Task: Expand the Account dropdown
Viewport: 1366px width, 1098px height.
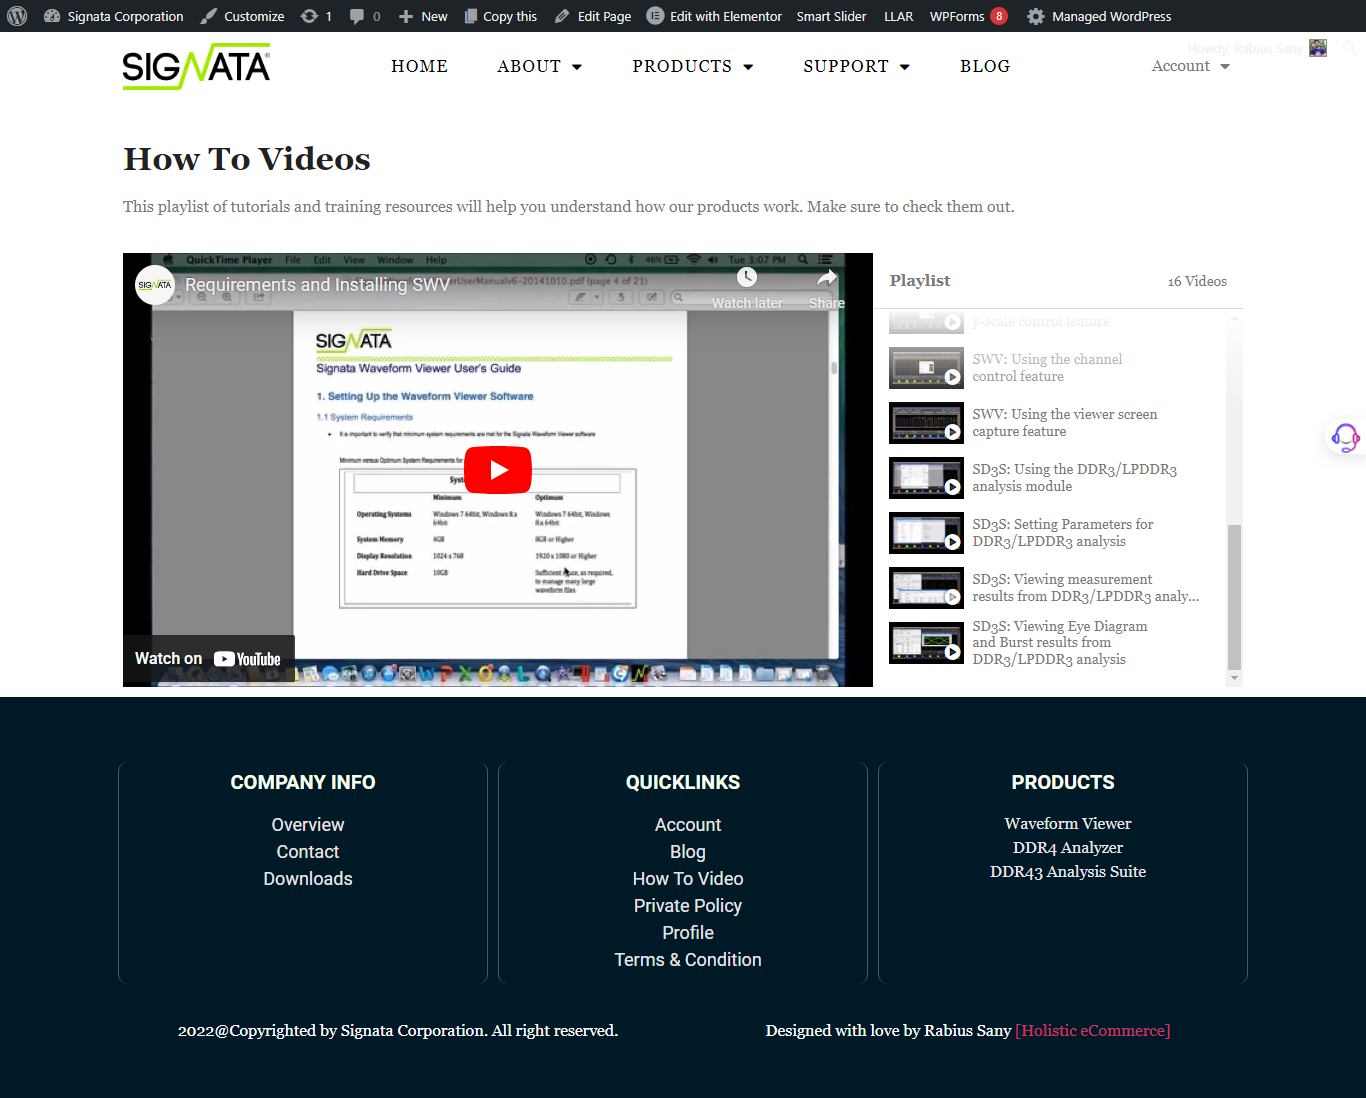Action: pos(1190,66)
